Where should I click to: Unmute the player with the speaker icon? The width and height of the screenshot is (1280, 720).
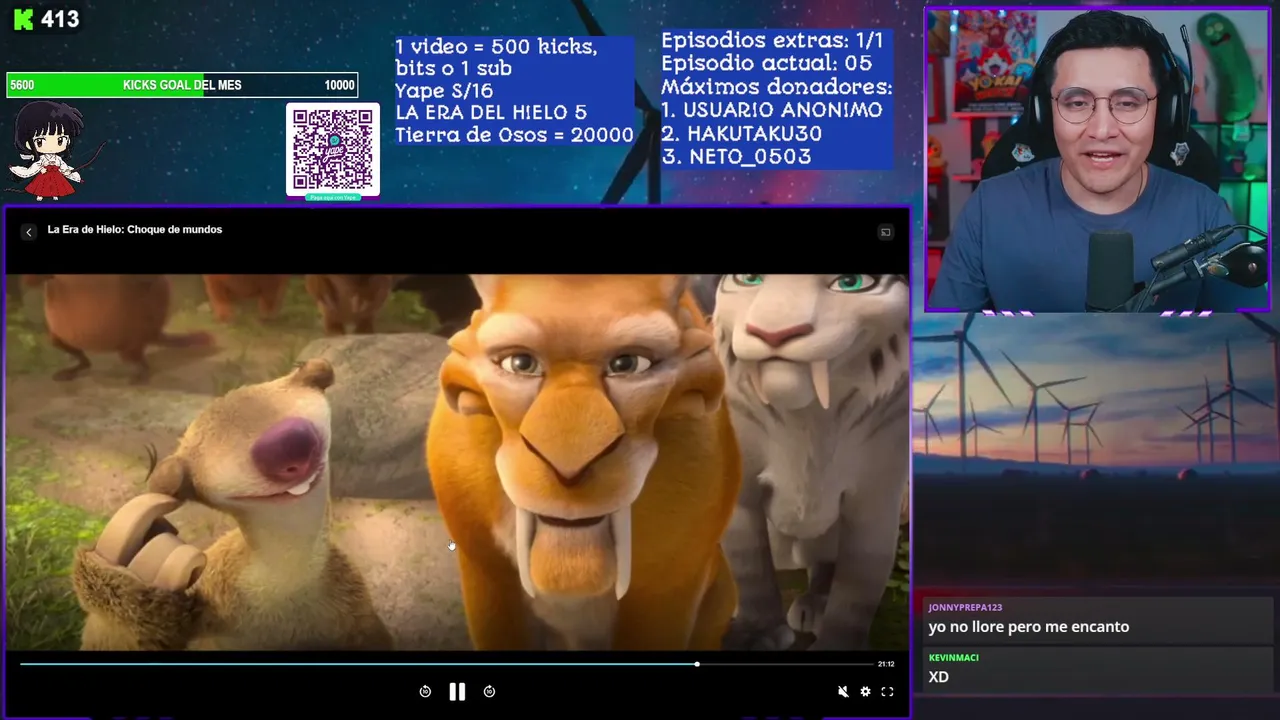pos(843,691)
